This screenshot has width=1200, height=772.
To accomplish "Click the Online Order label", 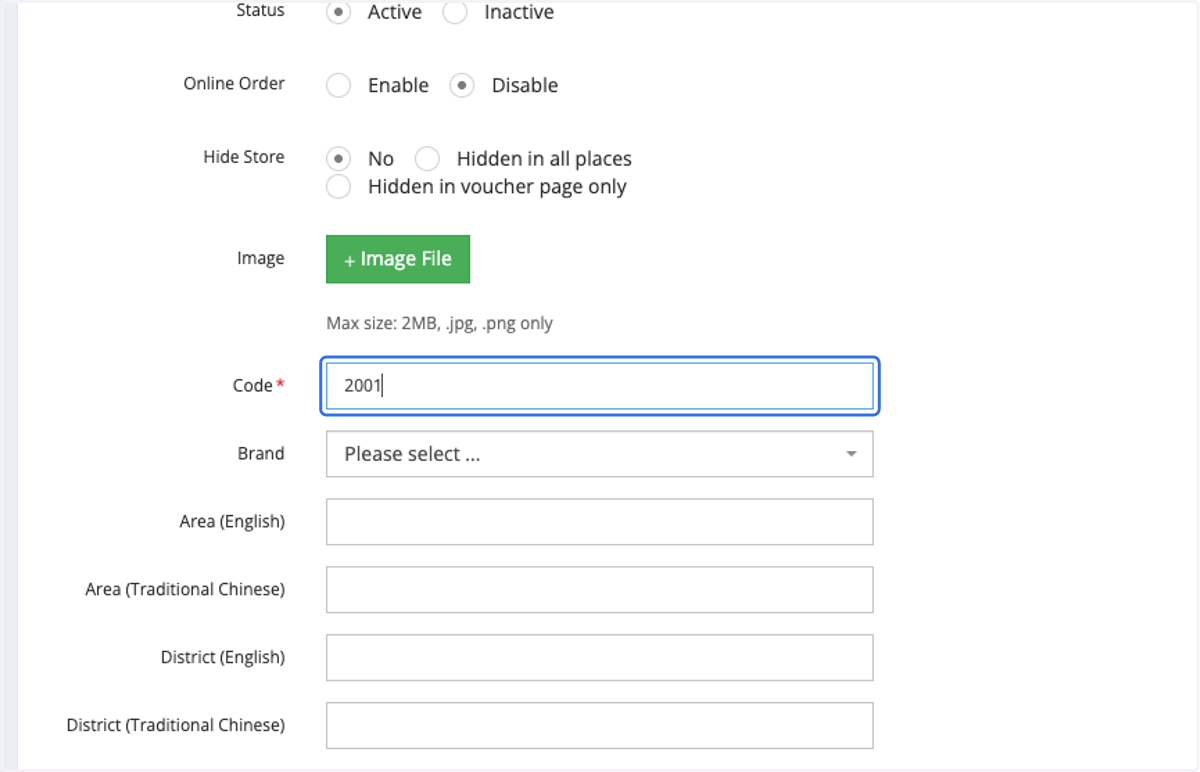I will tap(234, 84).
